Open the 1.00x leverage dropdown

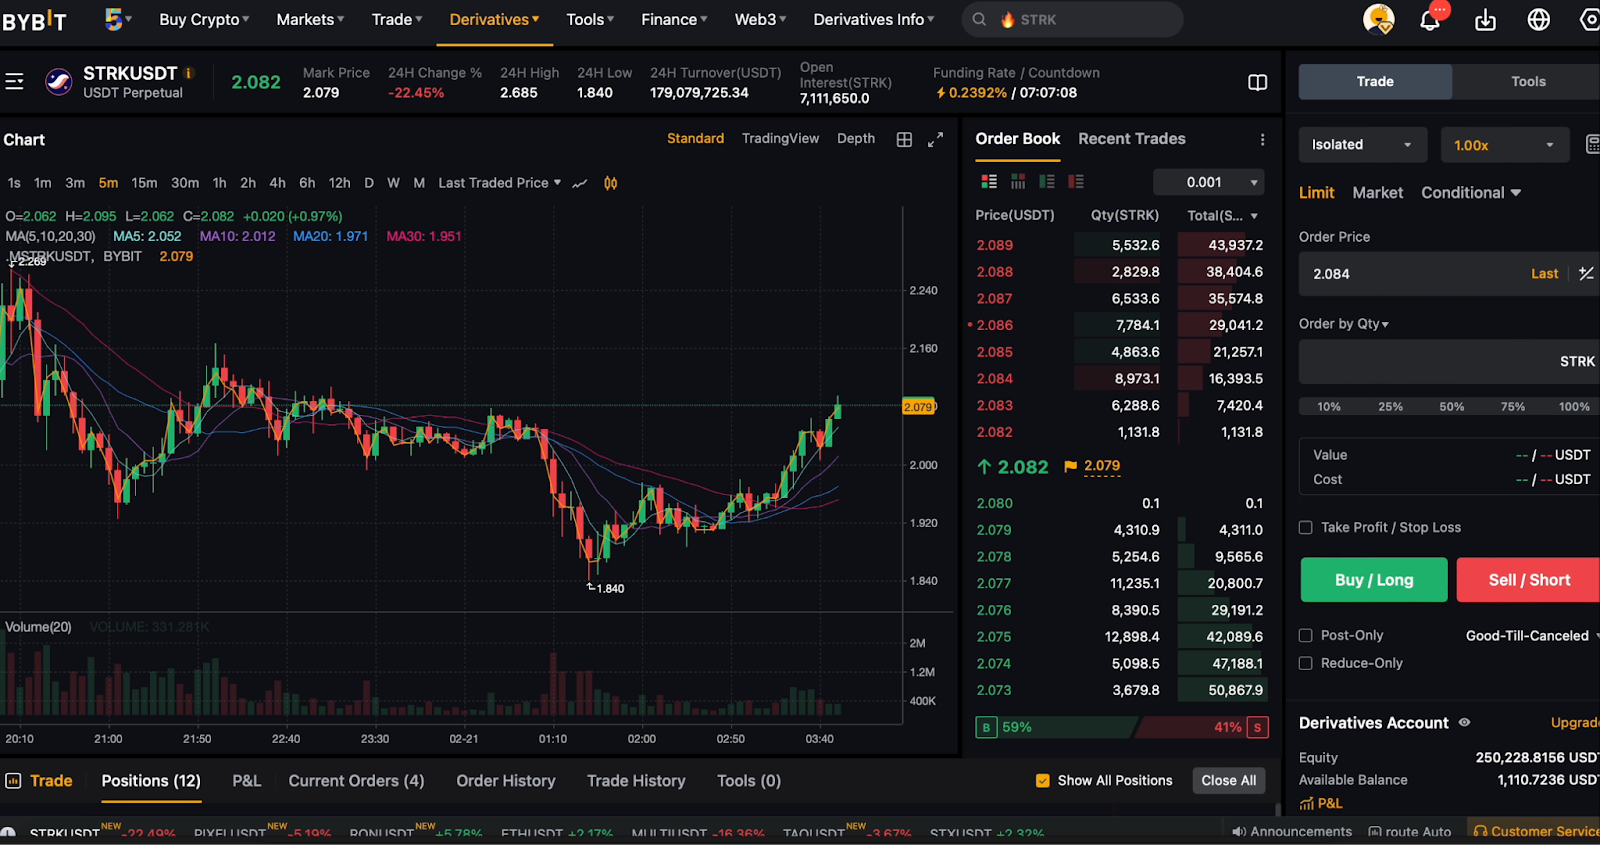pyautogui.click(x=1504, y=145)
